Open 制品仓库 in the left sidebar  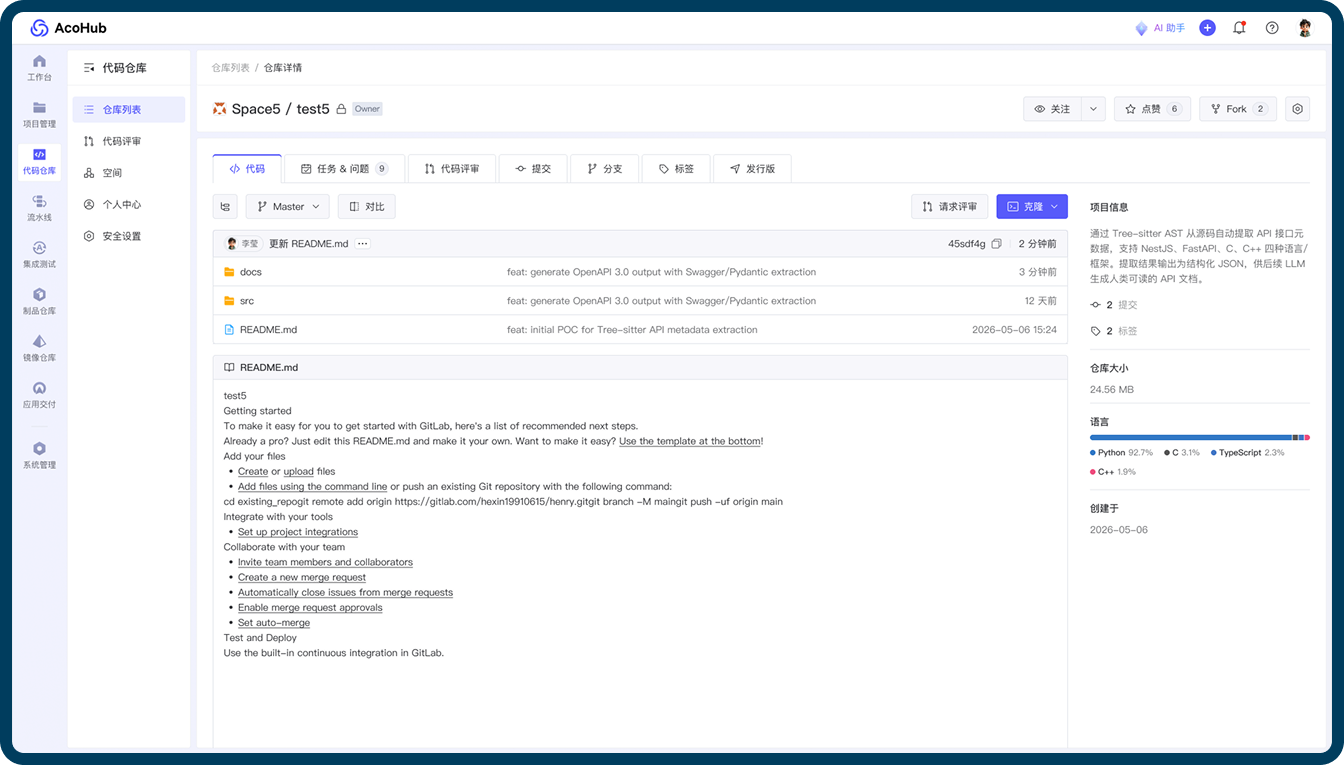[39, 302]
